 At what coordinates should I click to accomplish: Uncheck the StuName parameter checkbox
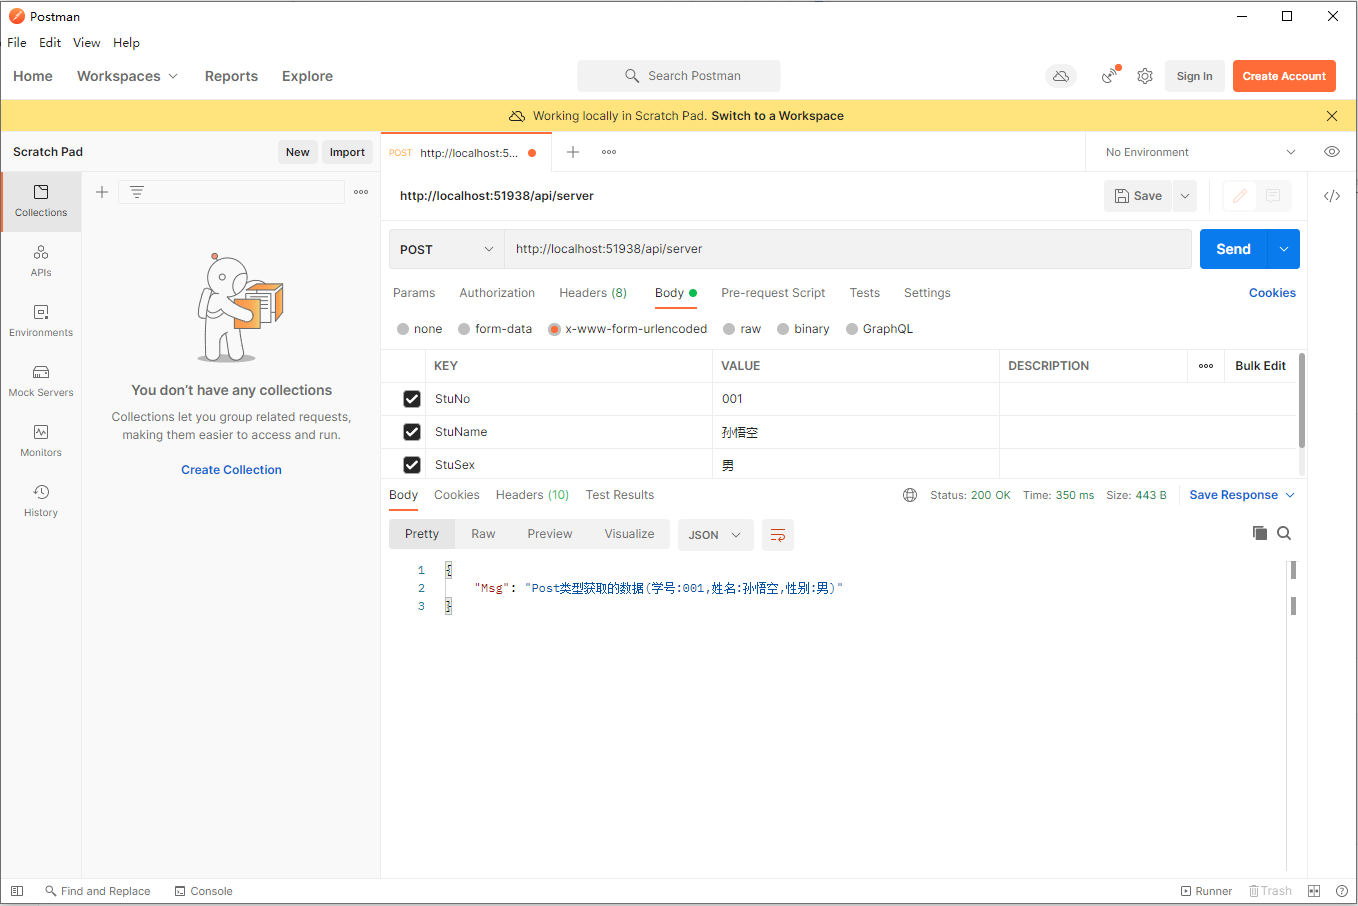tap(412, 432)
